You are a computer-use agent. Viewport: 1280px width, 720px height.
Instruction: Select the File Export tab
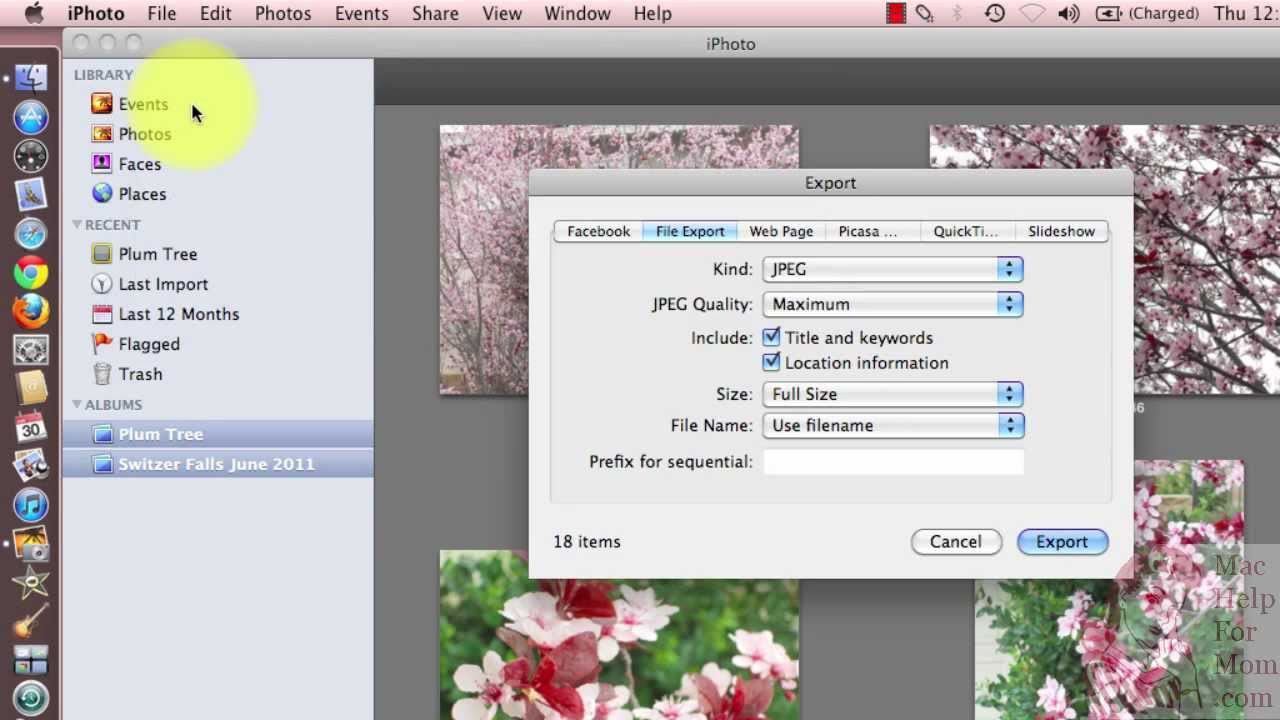690,231
